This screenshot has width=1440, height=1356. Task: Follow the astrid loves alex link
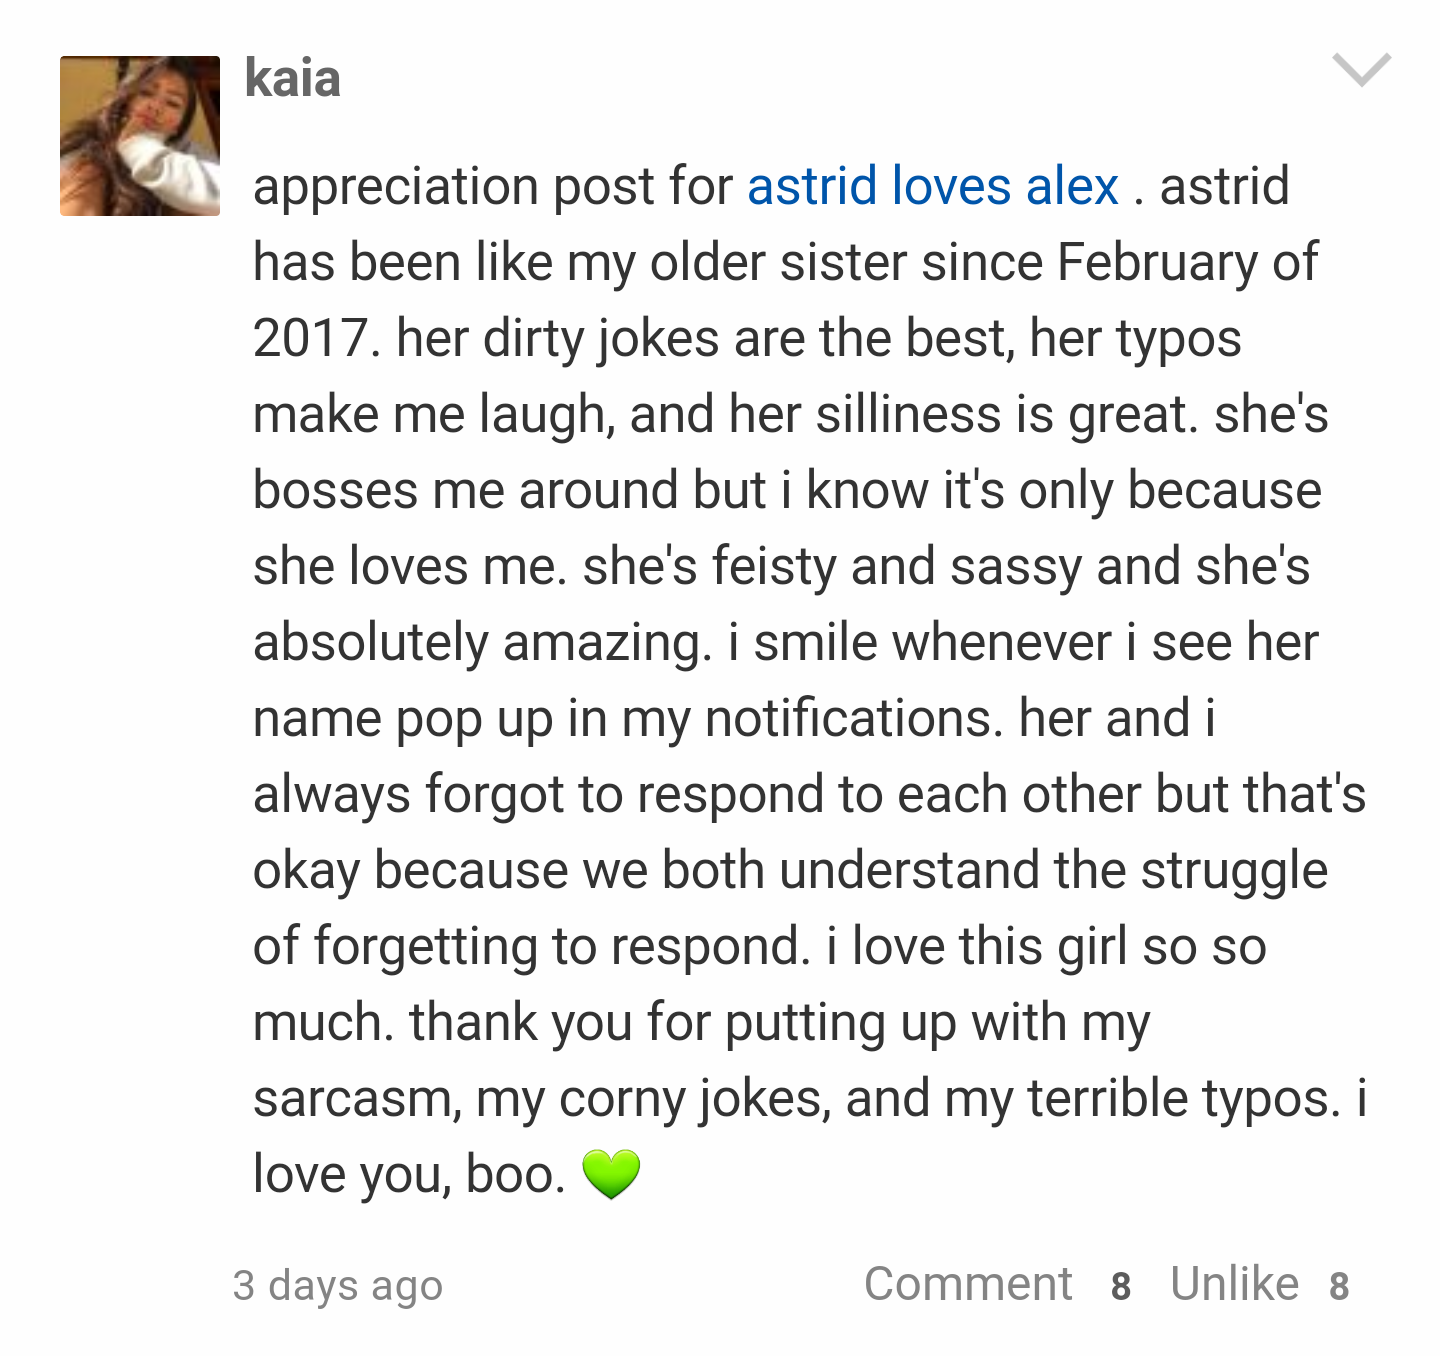(x=932, y=186)
